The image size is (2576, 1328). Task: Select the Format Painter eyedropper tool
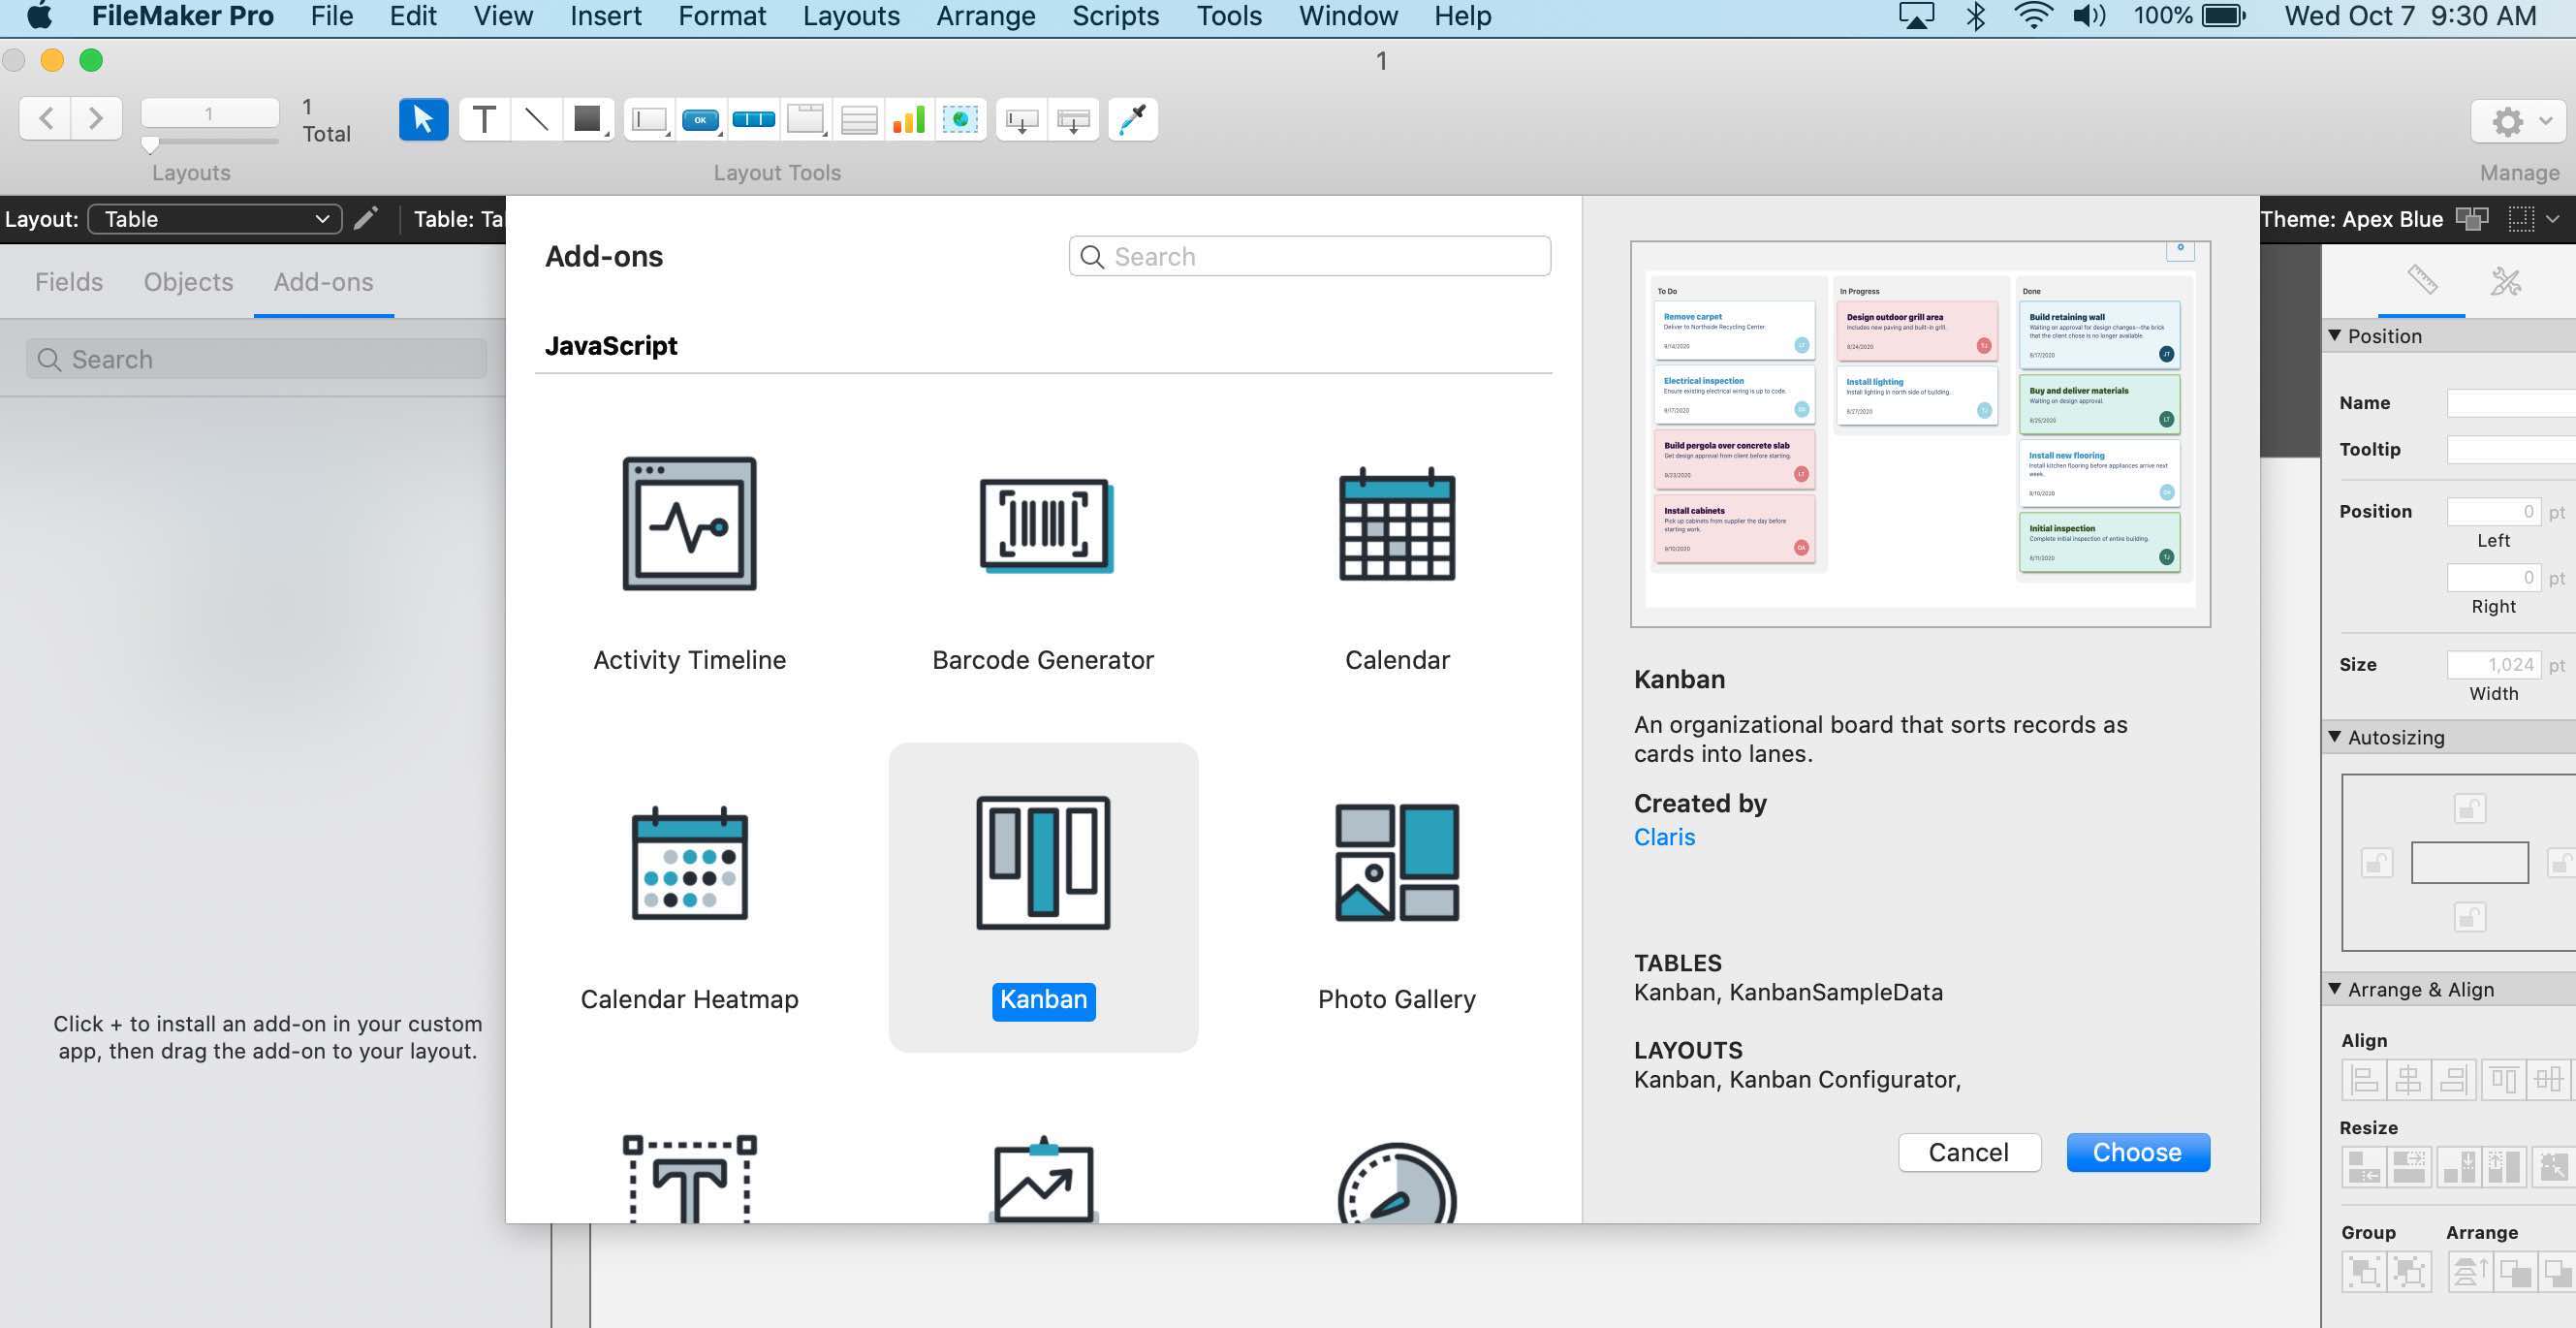pyautogui.click(x=1134, y=120)
